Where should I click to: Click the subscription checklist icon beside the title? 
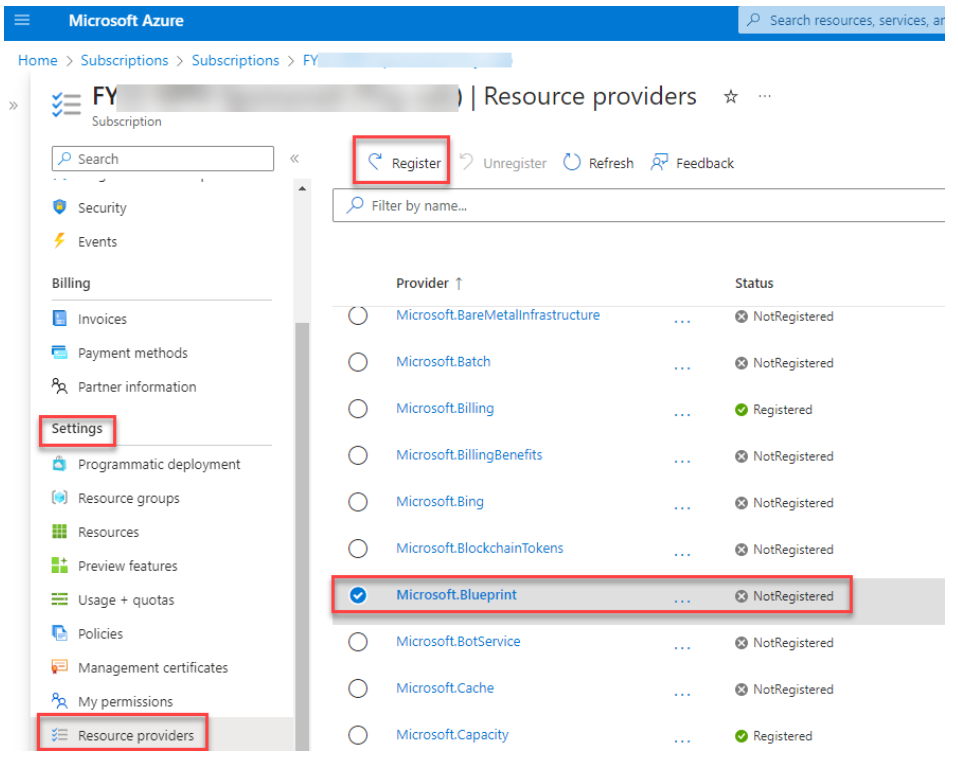coord(67,104)
